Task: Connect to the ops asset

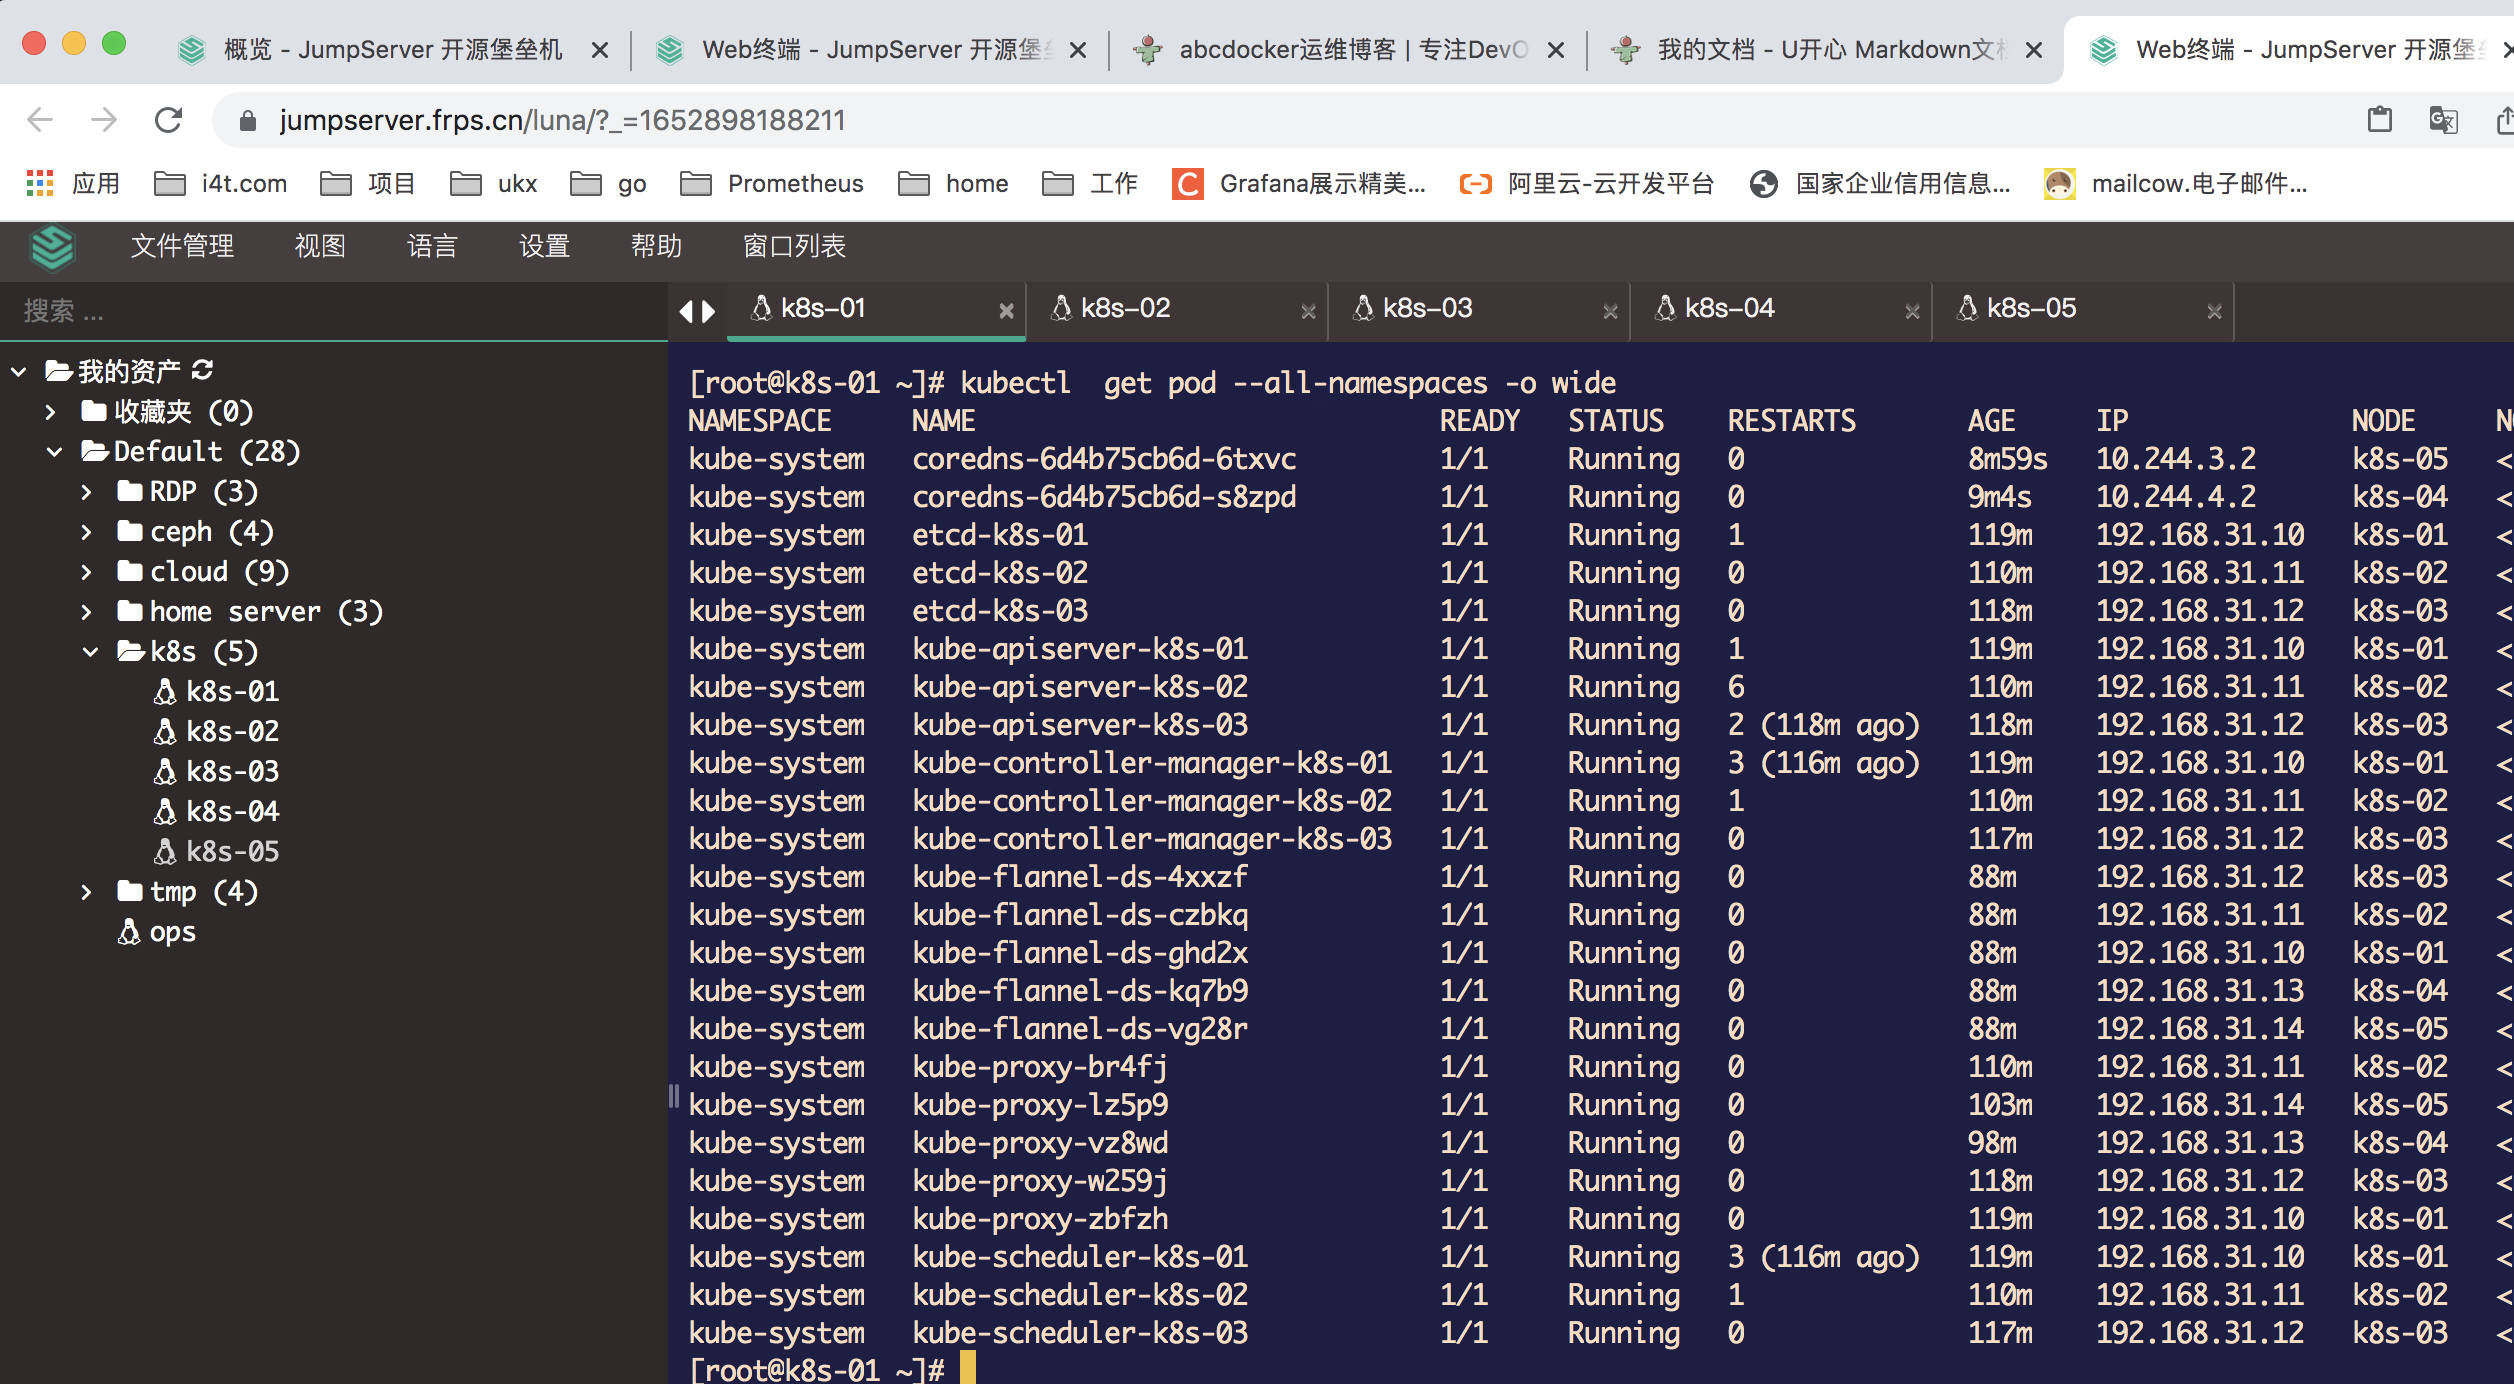Action: pyautogui.click(x=171, y=931)
